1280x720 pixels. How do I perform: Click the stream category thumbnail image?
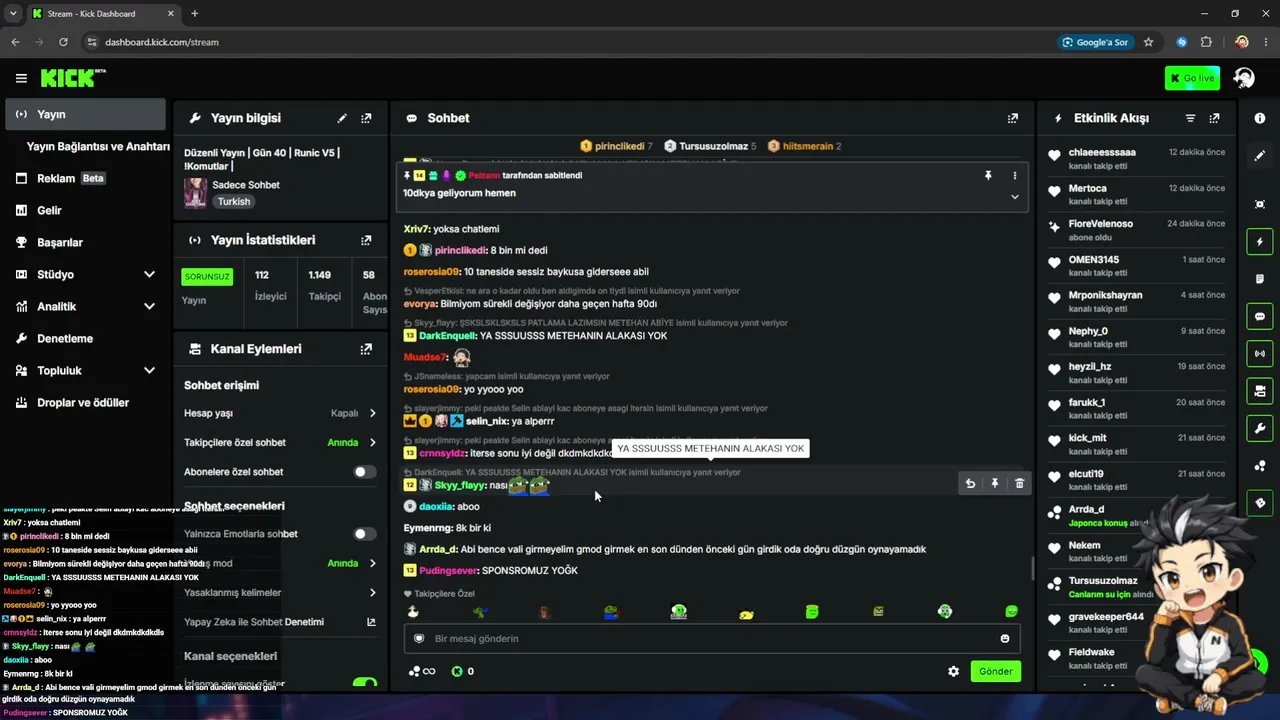coord(195,192)
